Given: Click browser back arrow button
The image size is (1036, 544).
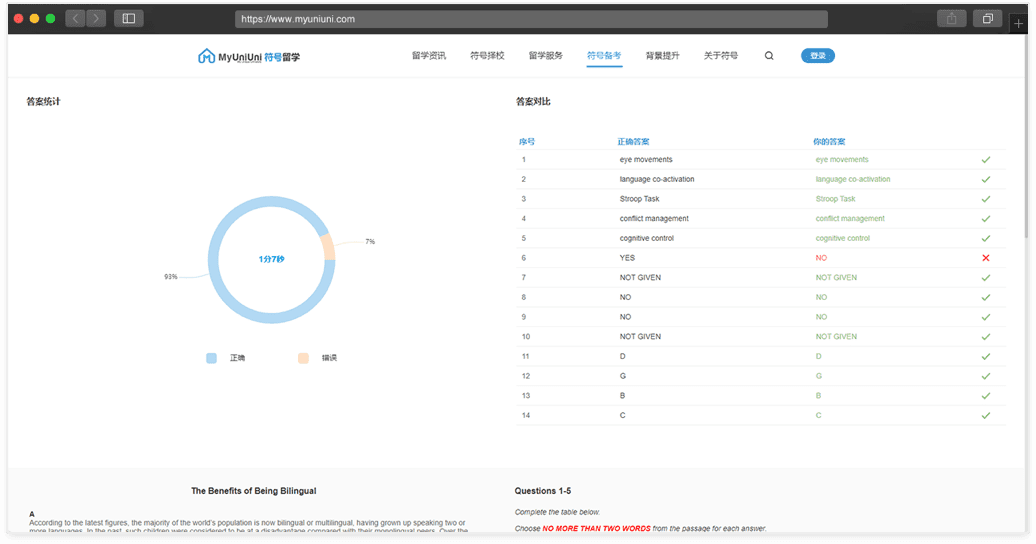Looking at the screenshot, I should click(x=76, y=18).
